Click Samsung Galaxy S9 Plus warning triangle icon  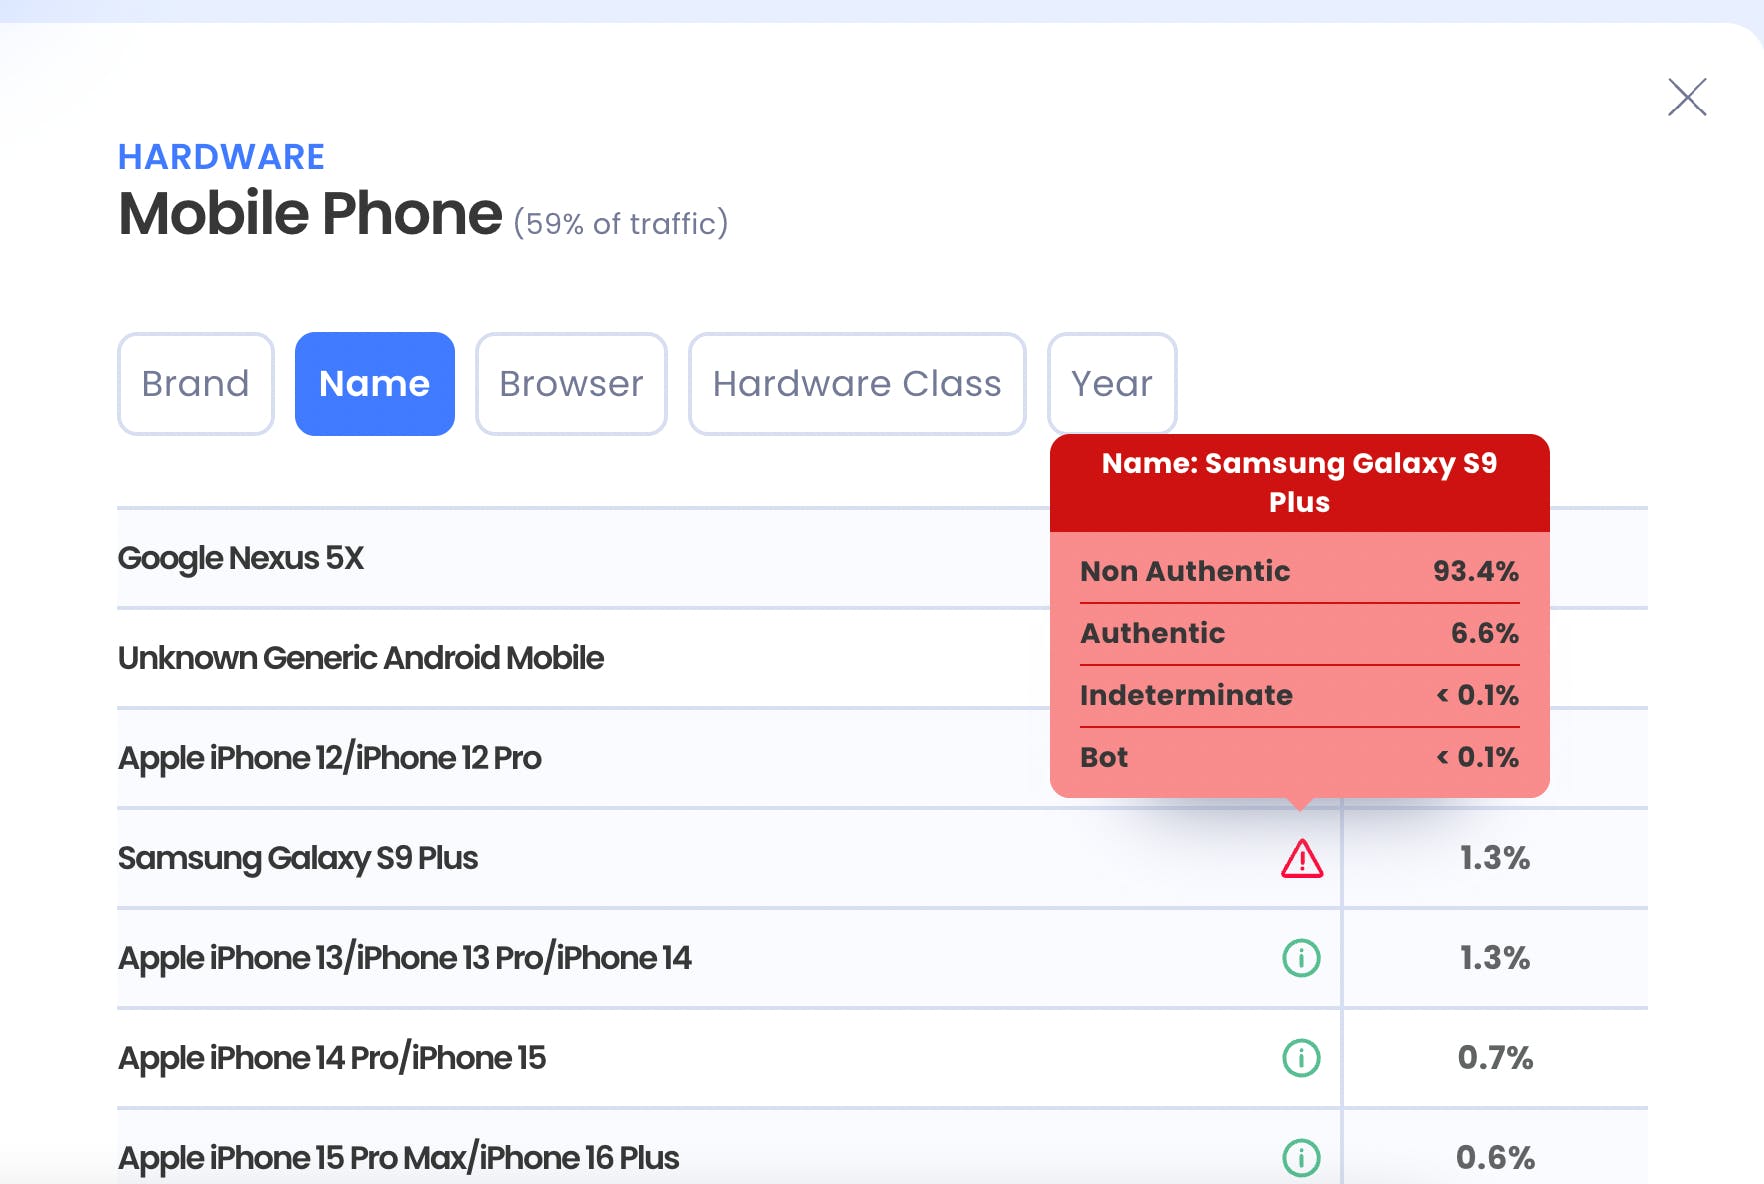click(1302, 858)
